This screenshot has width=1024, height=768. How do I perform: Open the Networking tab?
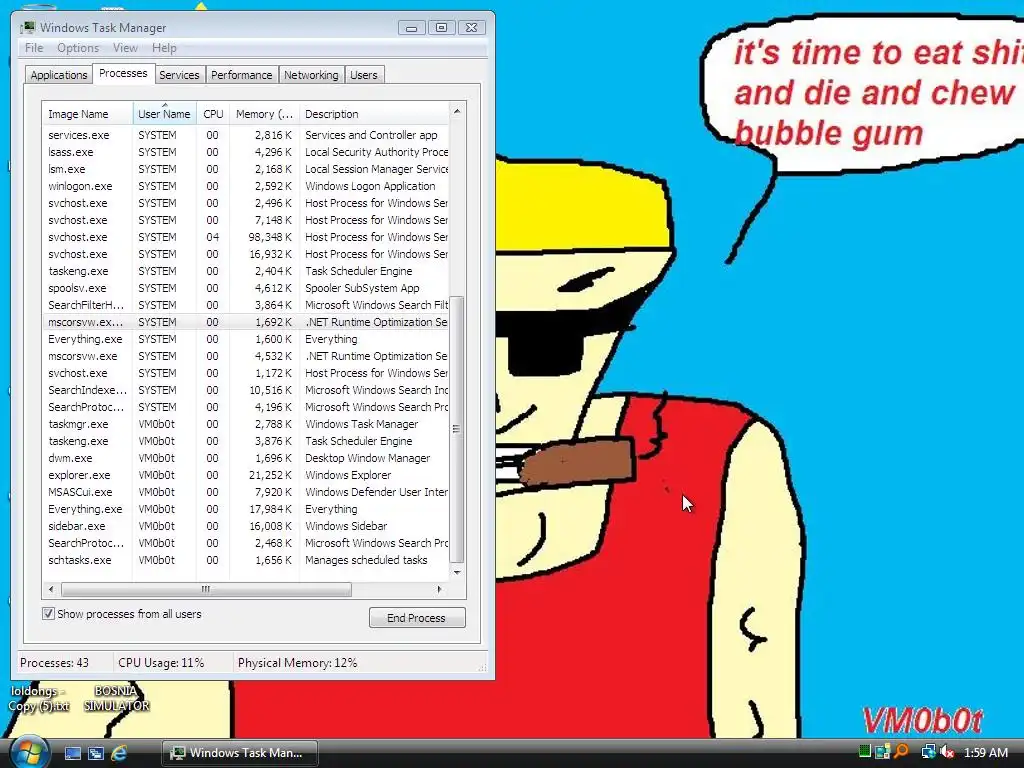(311, 75)
